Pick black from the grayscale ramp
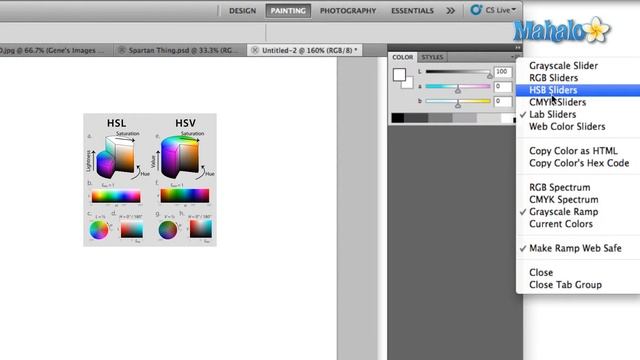This screenshot has width=640, height=360. pyautogui.click(x=398, y=118)
